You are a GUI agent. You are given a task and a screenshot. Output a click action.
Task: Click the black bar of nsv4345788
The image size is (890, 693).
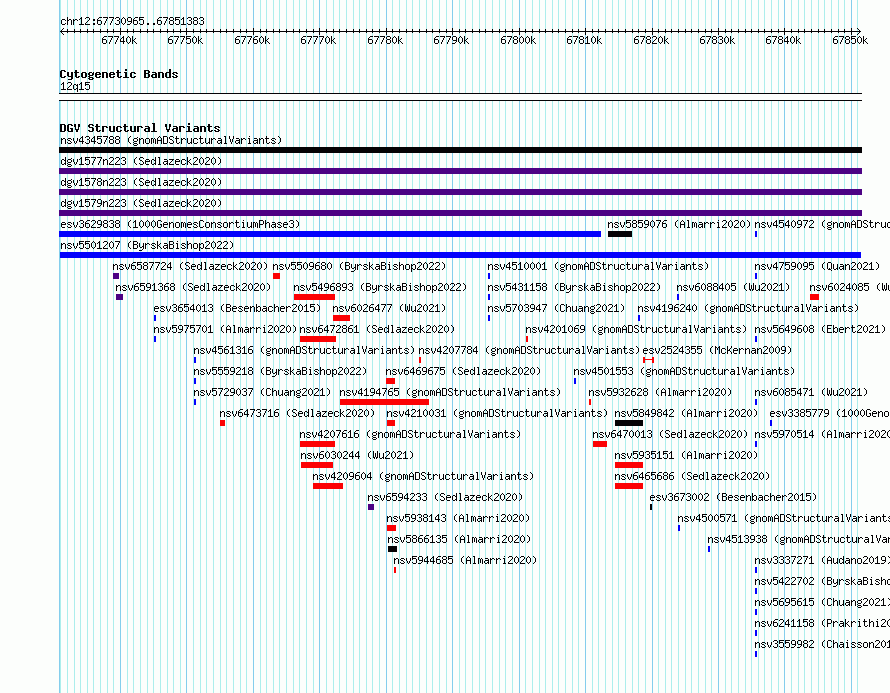pyautogui.click(x=460, y=150)
